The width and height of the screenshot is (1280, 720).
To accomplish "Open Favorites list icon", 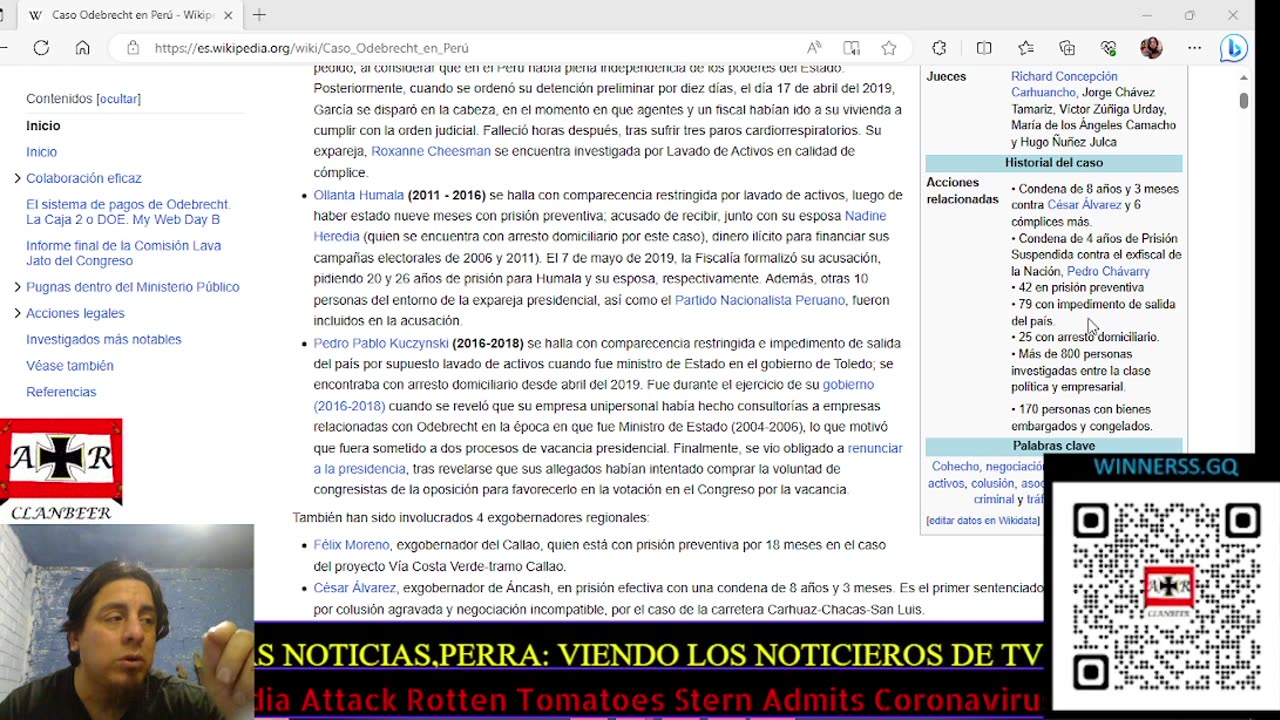I will pos(1026,47).
